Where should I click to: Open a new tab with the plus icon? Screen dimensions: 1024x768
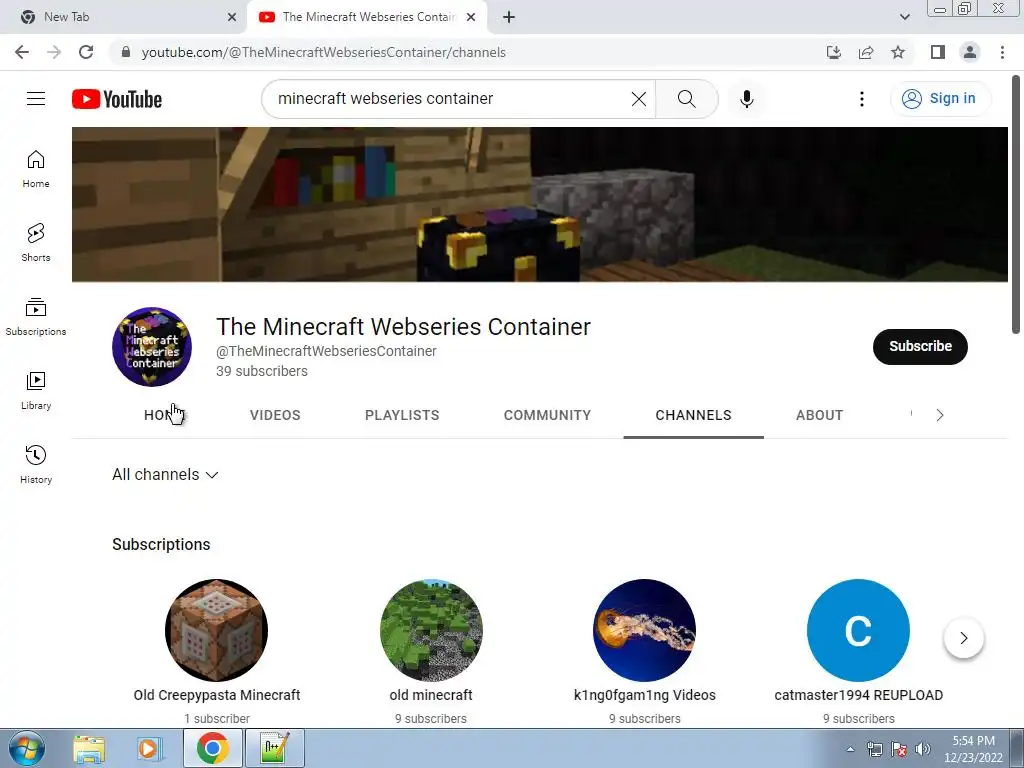click(x=509, y=17)
